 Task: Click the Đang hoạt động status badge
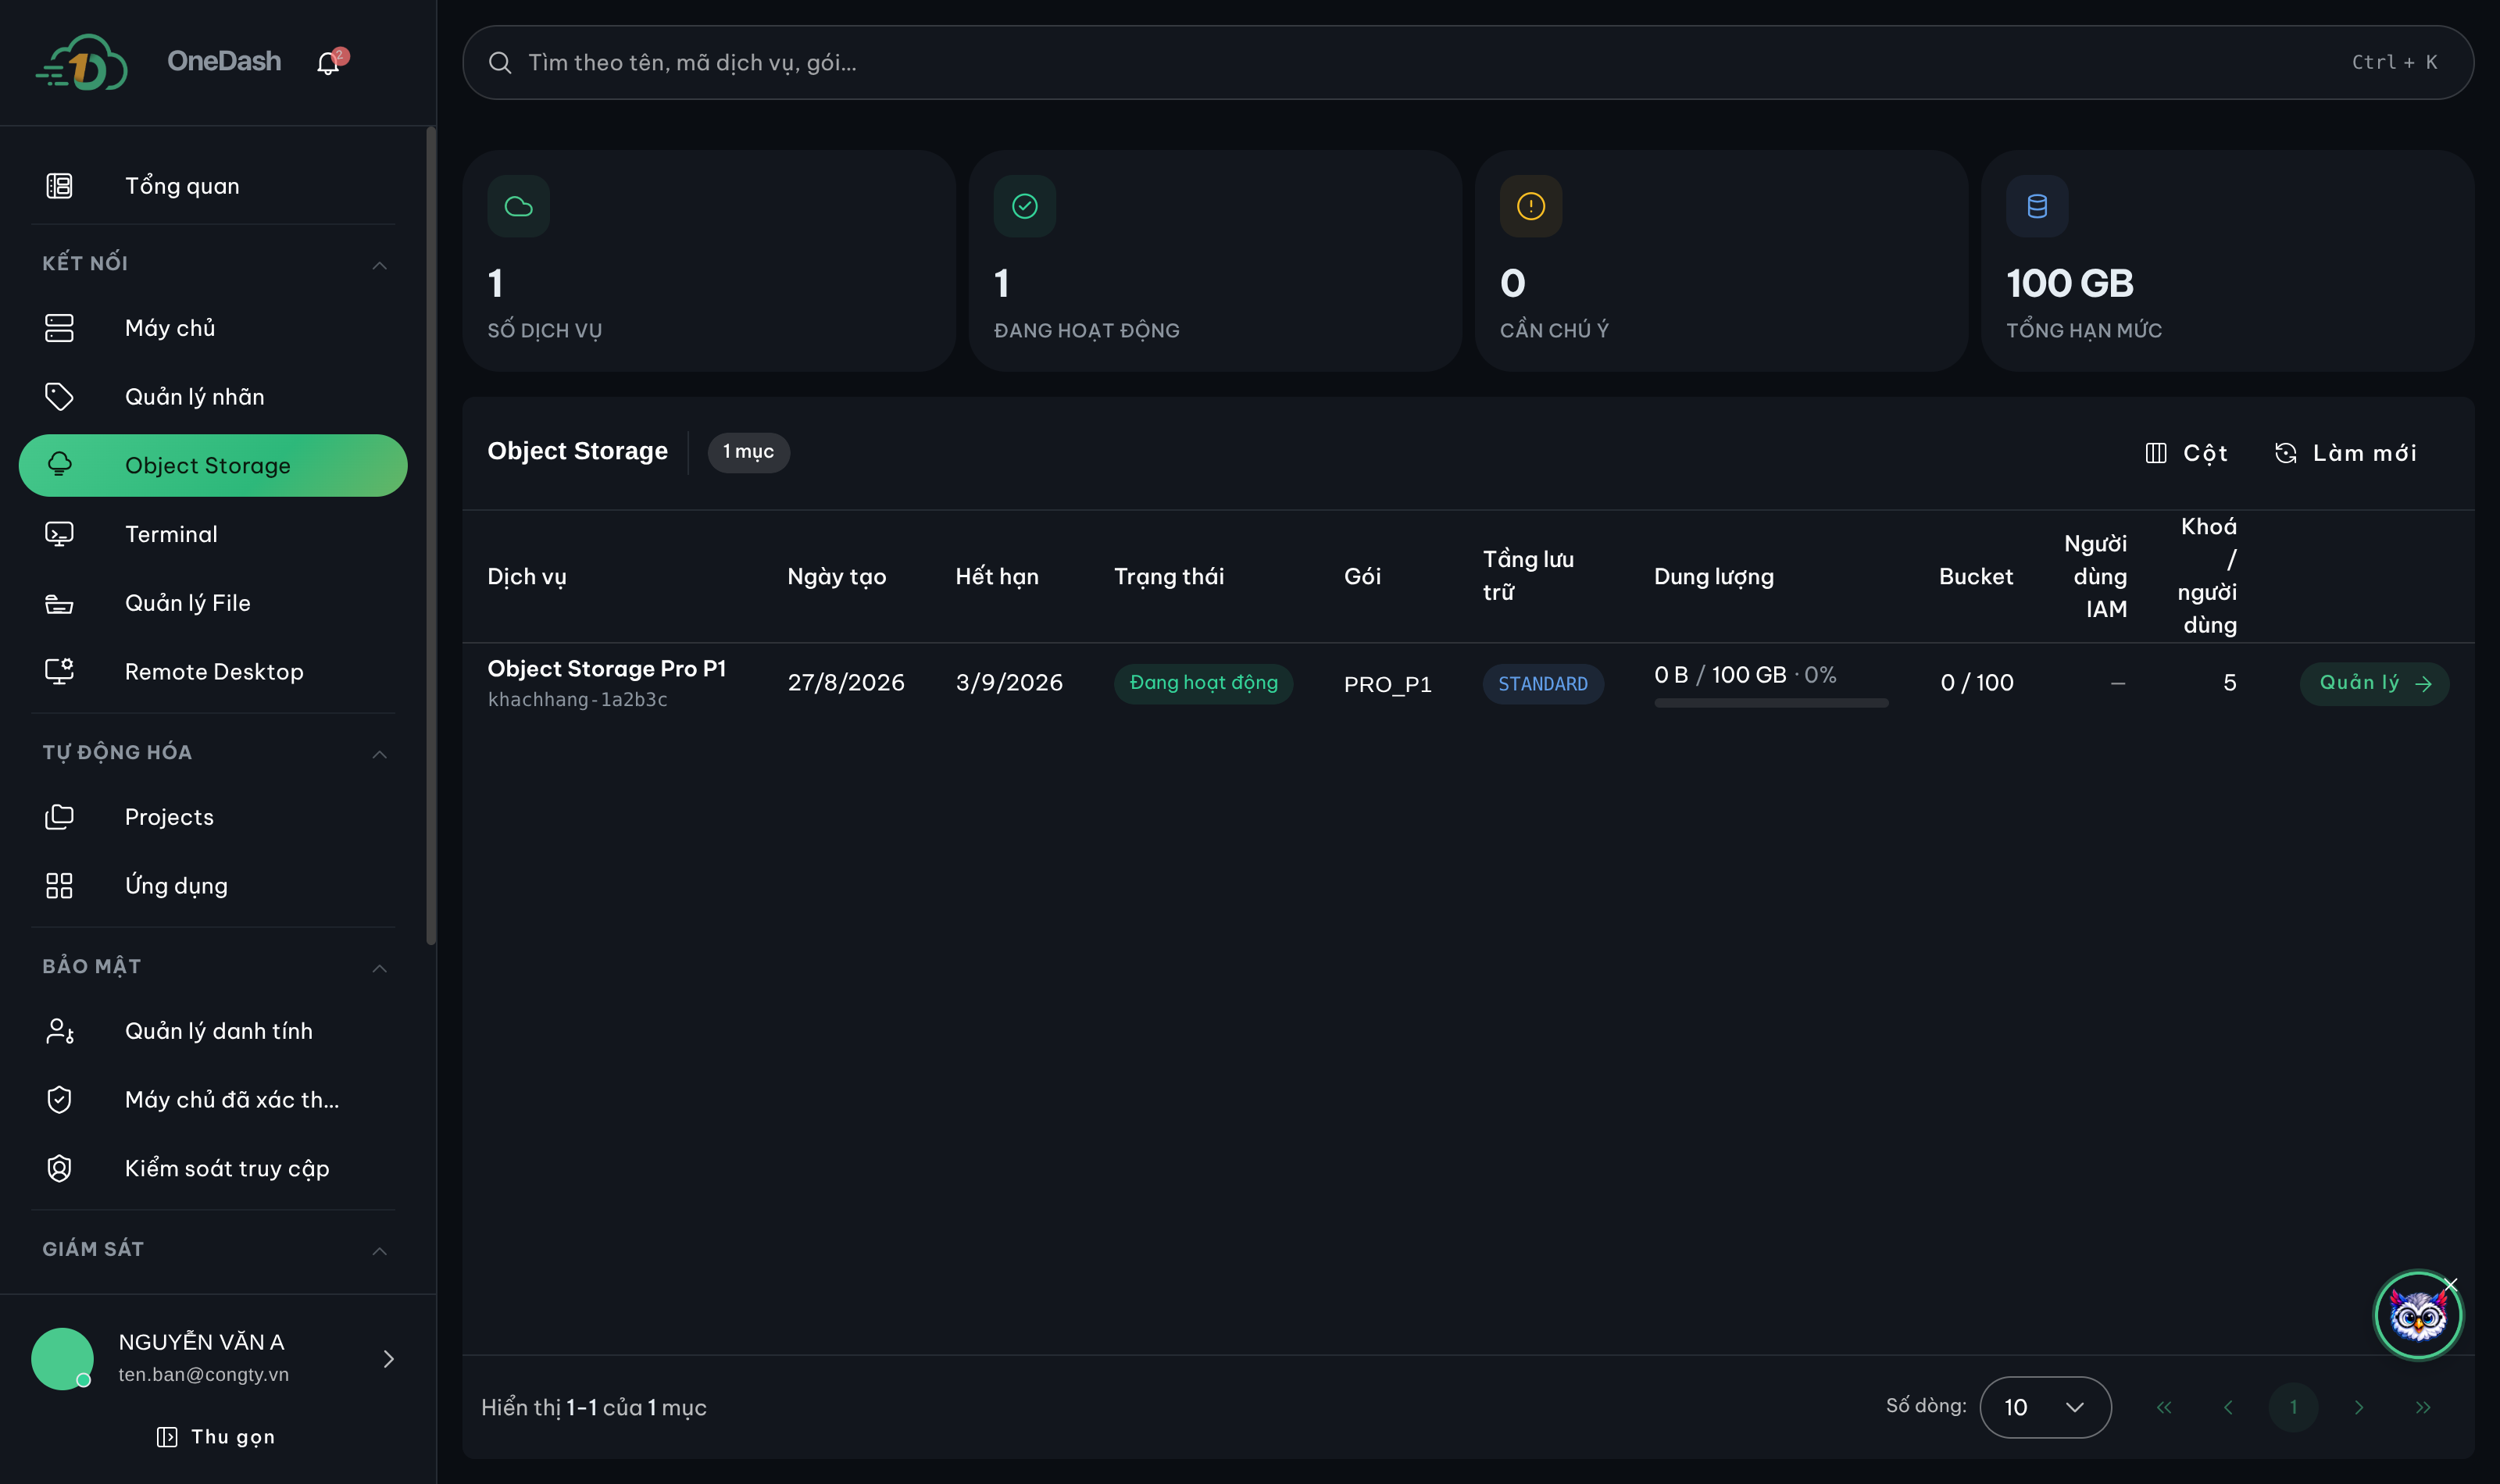[x=1203, y=683]
